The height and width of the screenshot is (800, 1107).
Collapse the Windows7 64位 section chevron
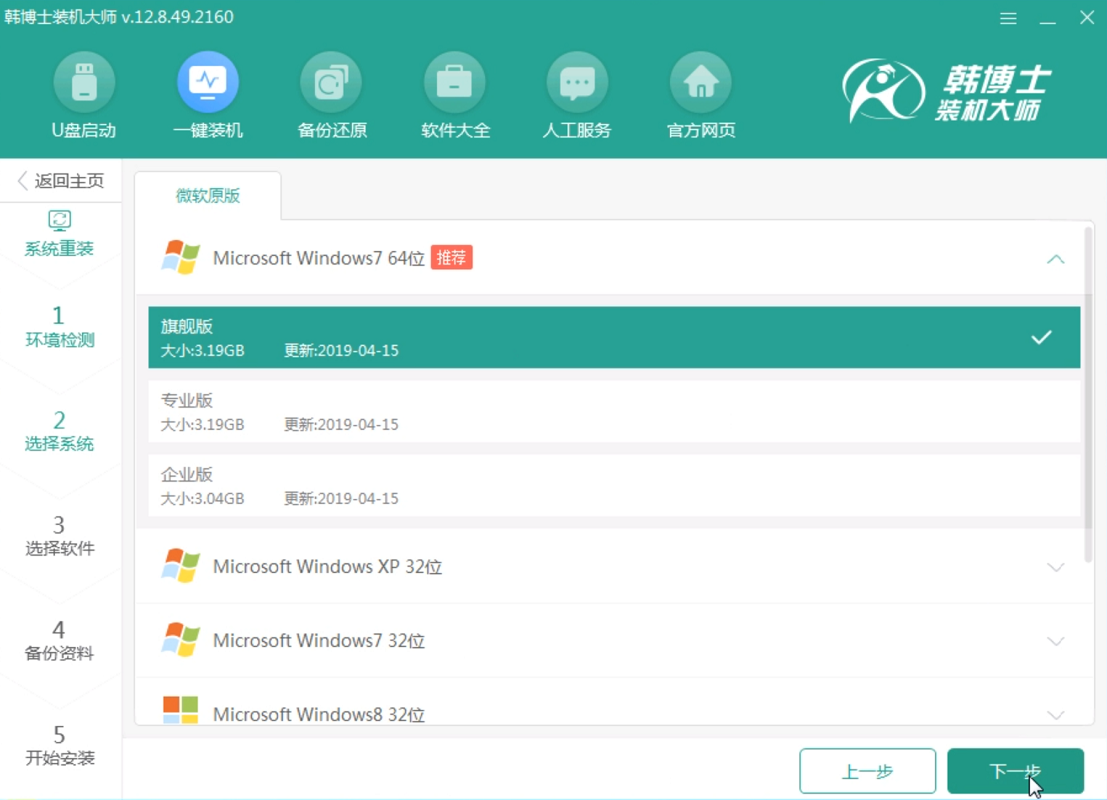pyautogui.click(x=1055, y=259)
